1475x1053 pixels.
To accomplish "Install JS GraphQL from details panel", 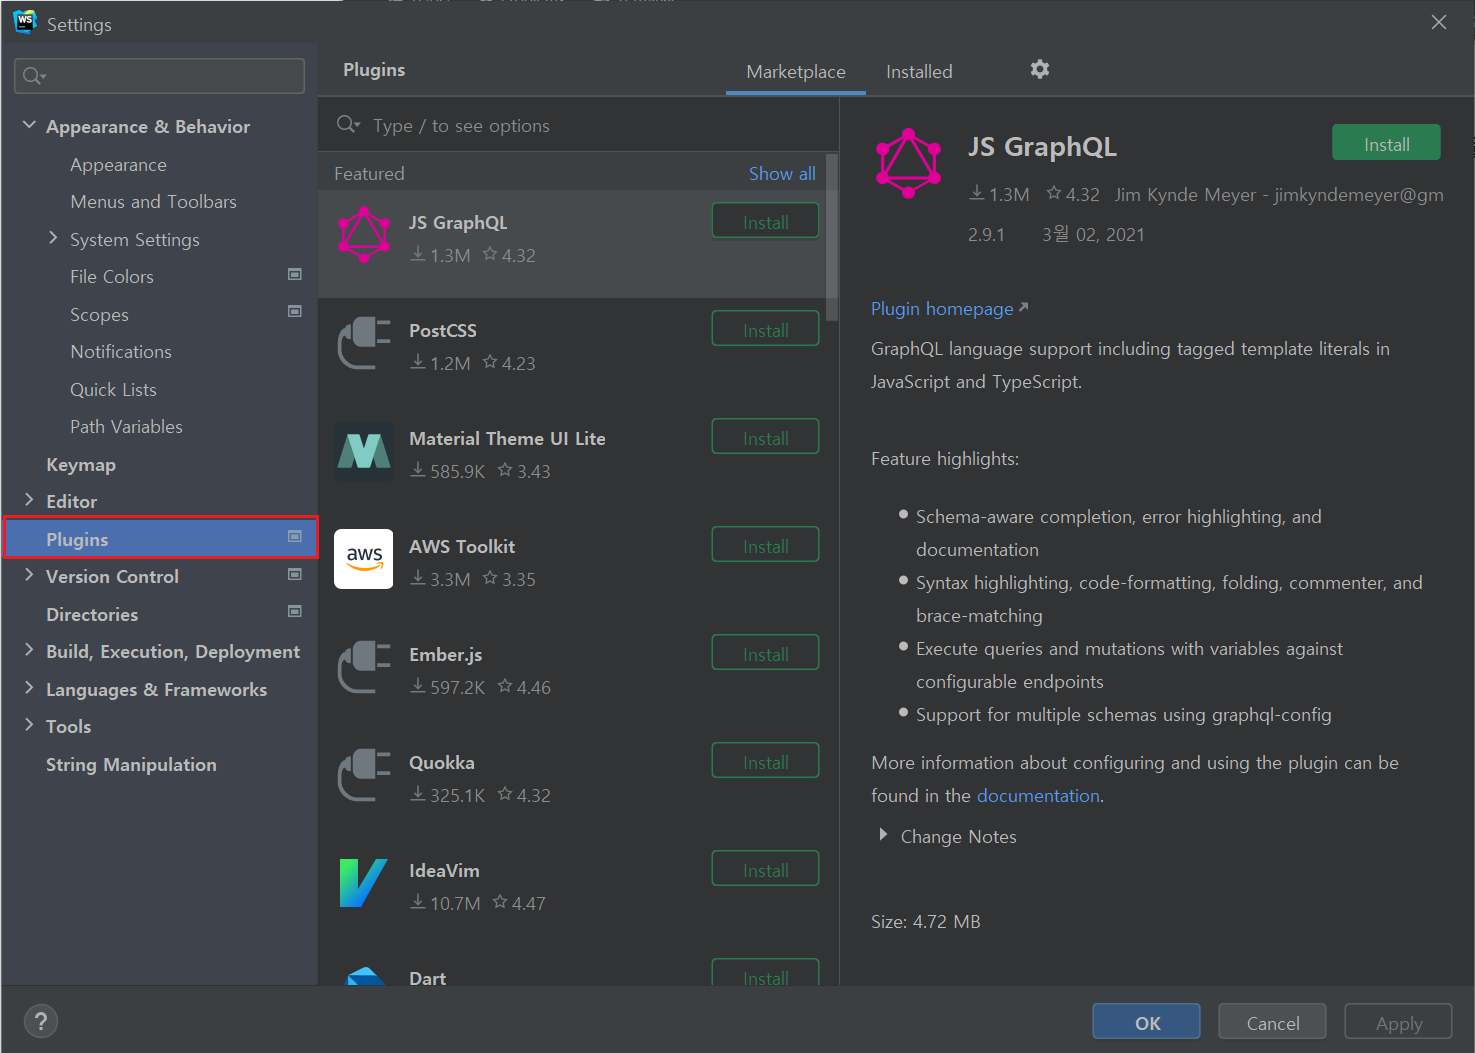I will 1386,143.
